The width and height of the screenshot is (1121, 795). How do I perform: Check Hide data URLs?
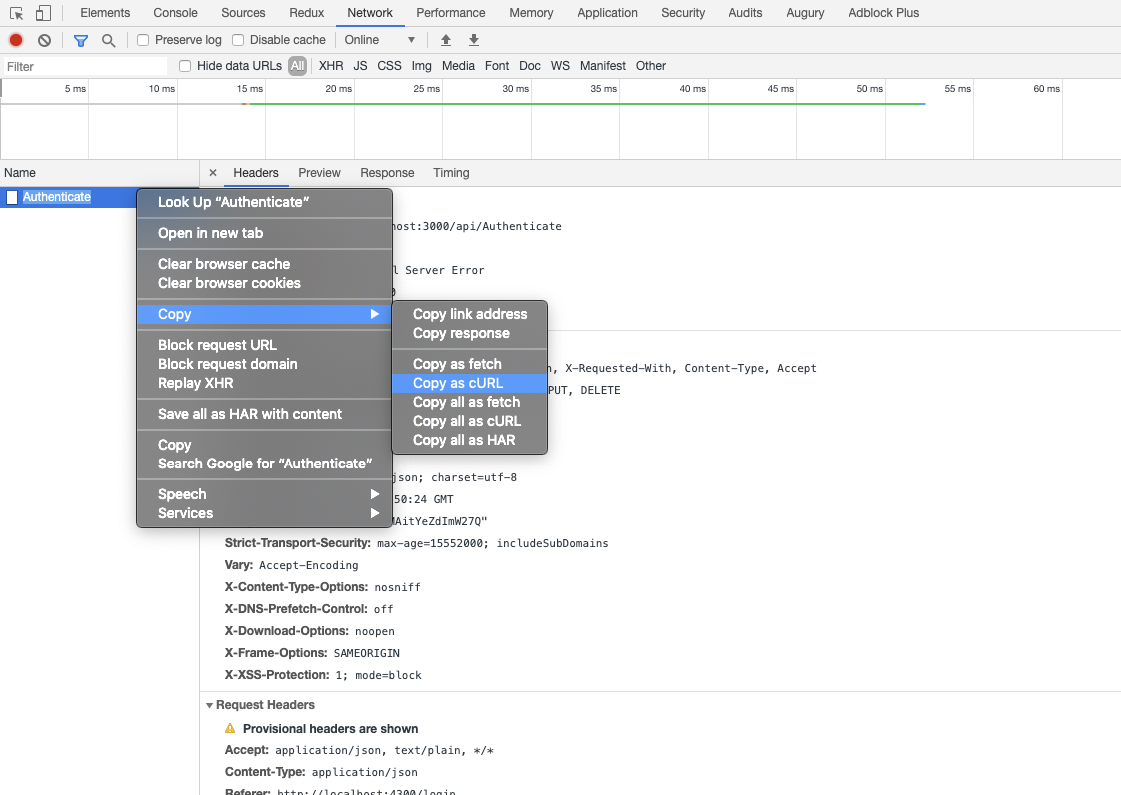coord(184,65)
